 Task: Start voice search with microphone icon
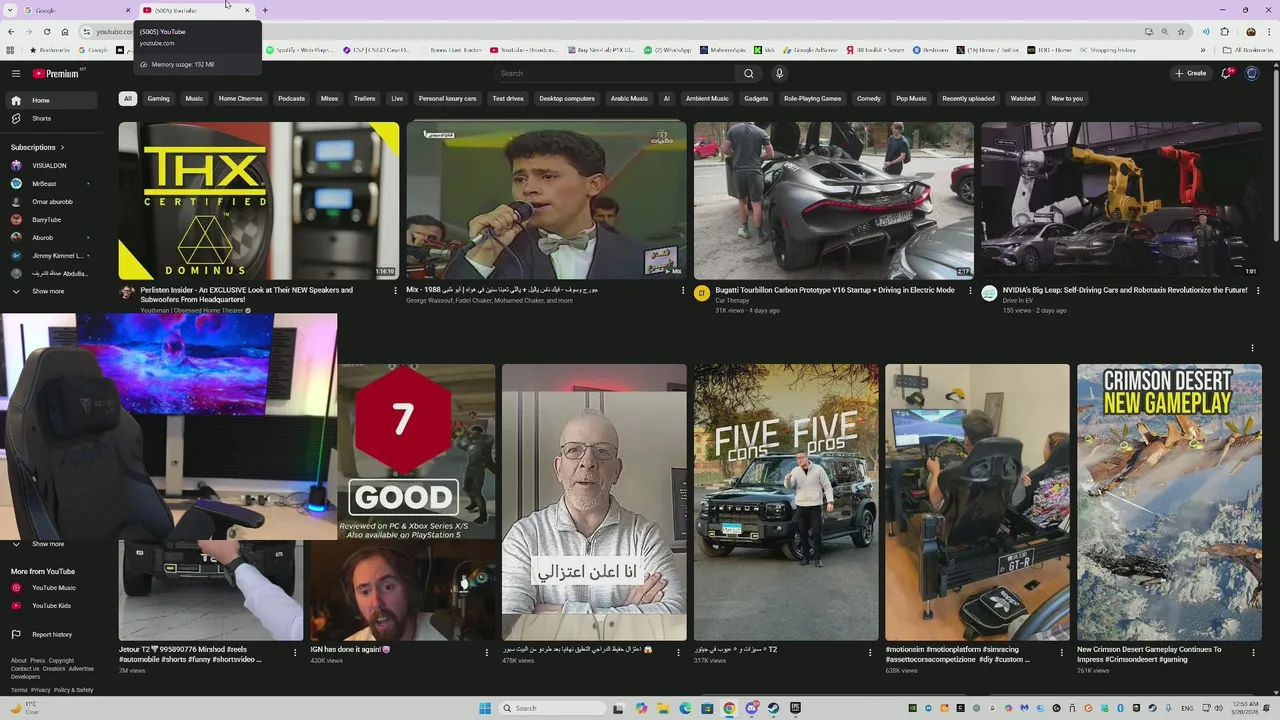[779, 73]
